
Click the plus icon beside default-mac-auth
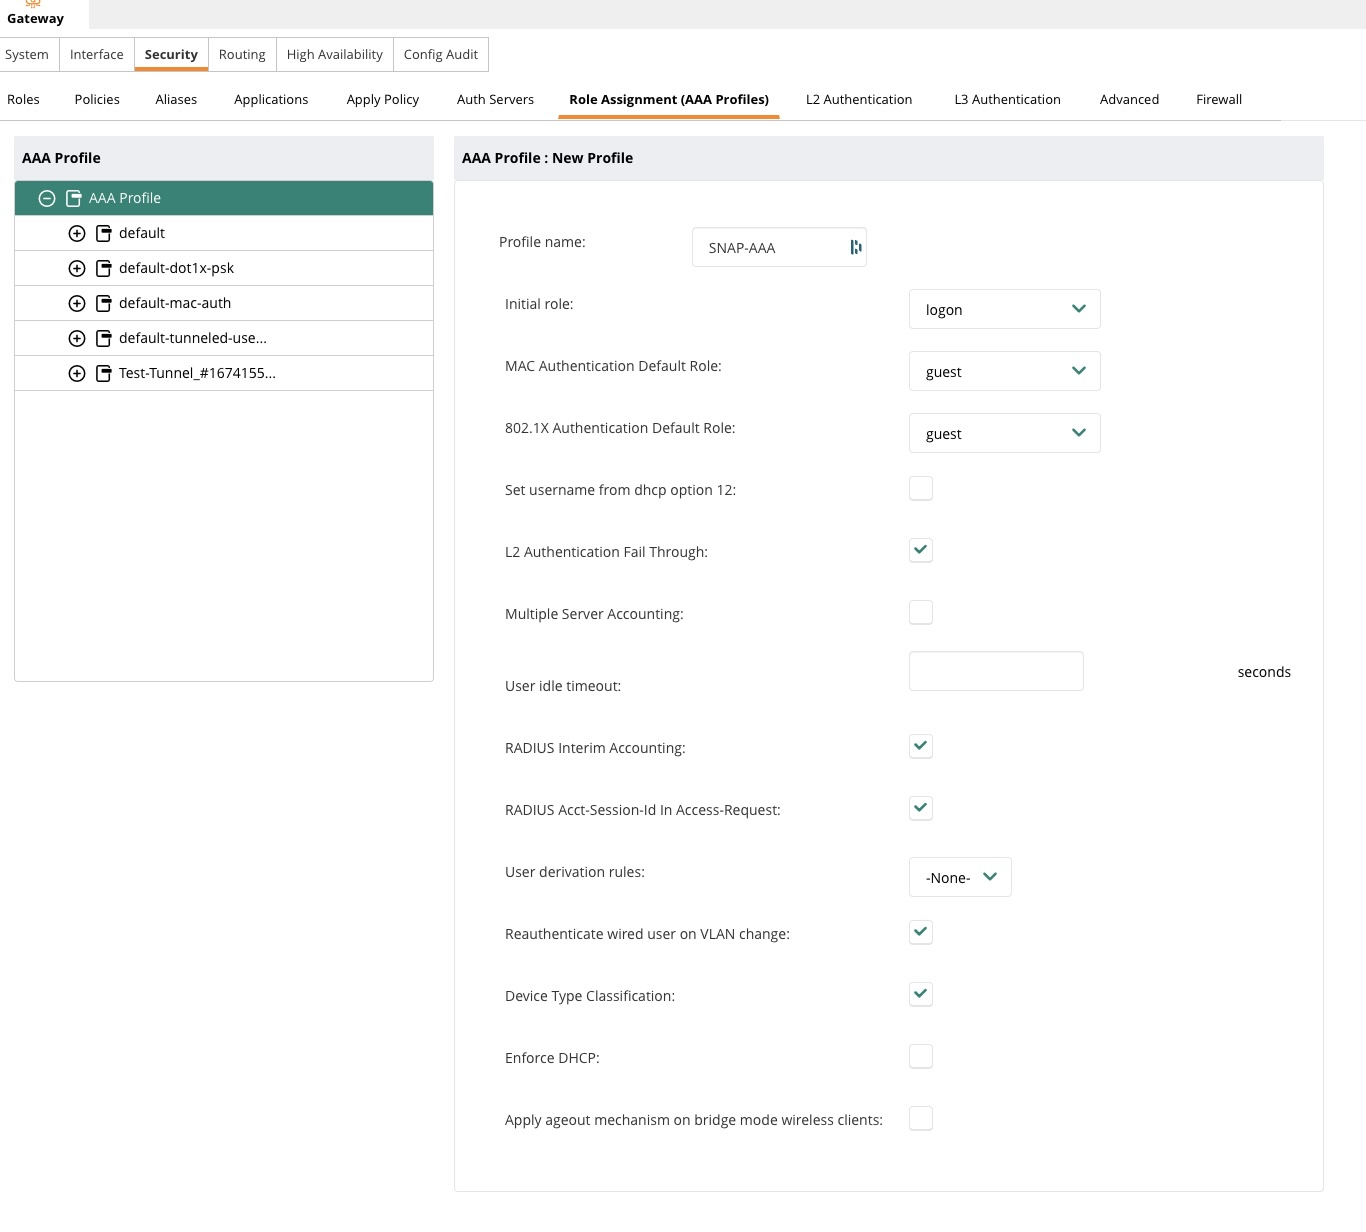coord(77,303)
